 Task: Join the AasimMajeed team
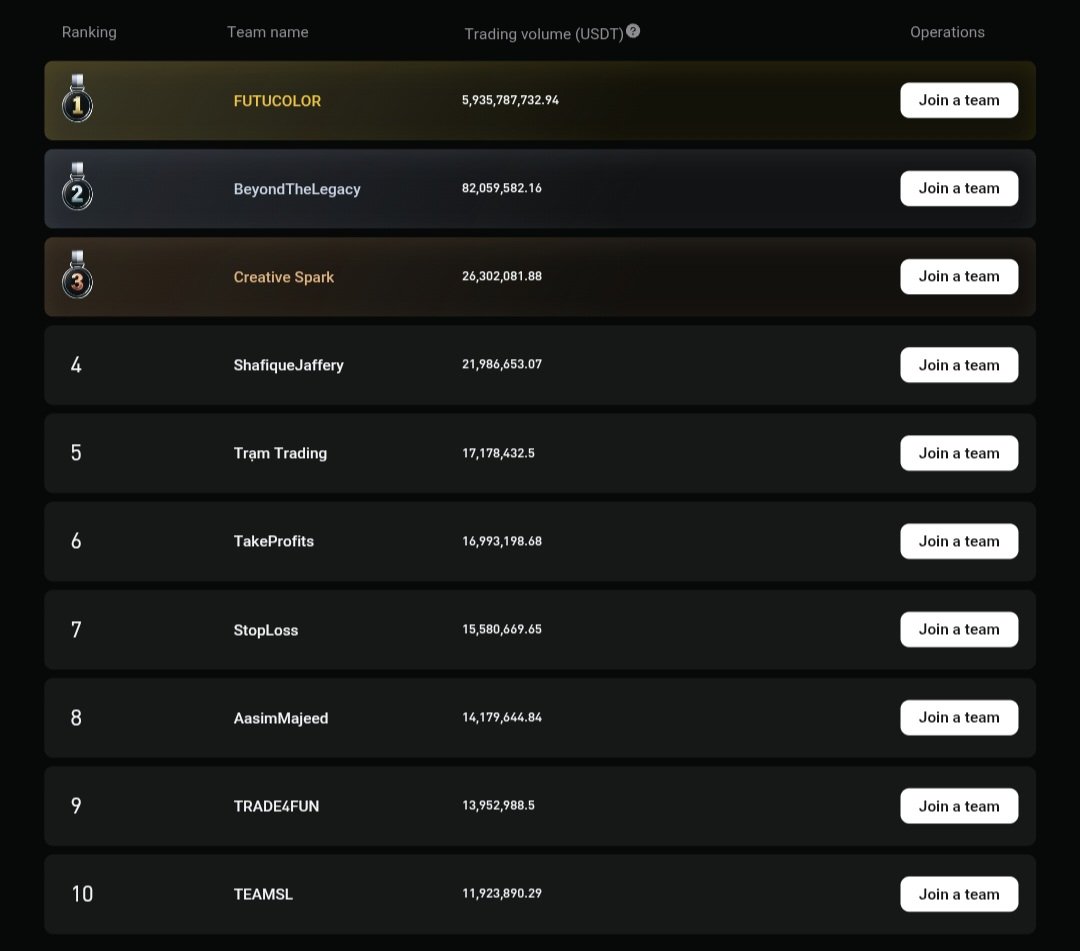(x=959, y=718)
